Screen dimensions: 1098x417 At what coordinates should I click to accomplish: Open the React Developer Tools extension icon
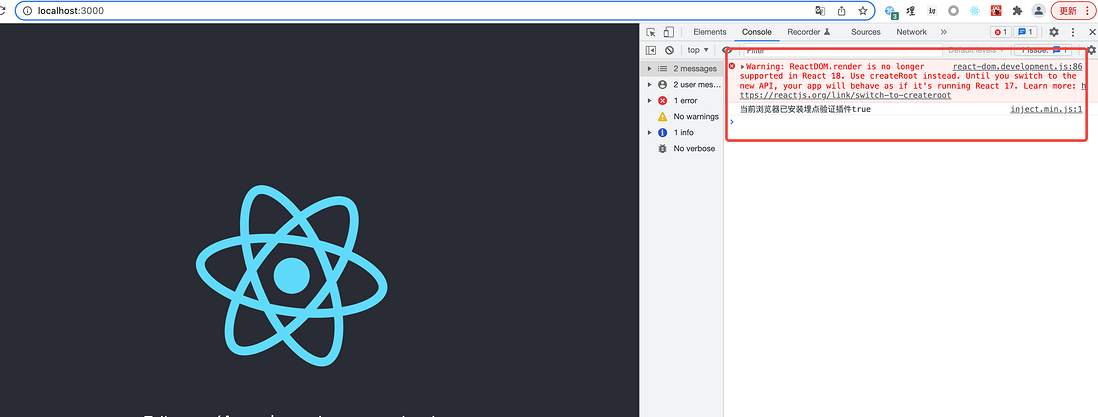click(974, 11)
